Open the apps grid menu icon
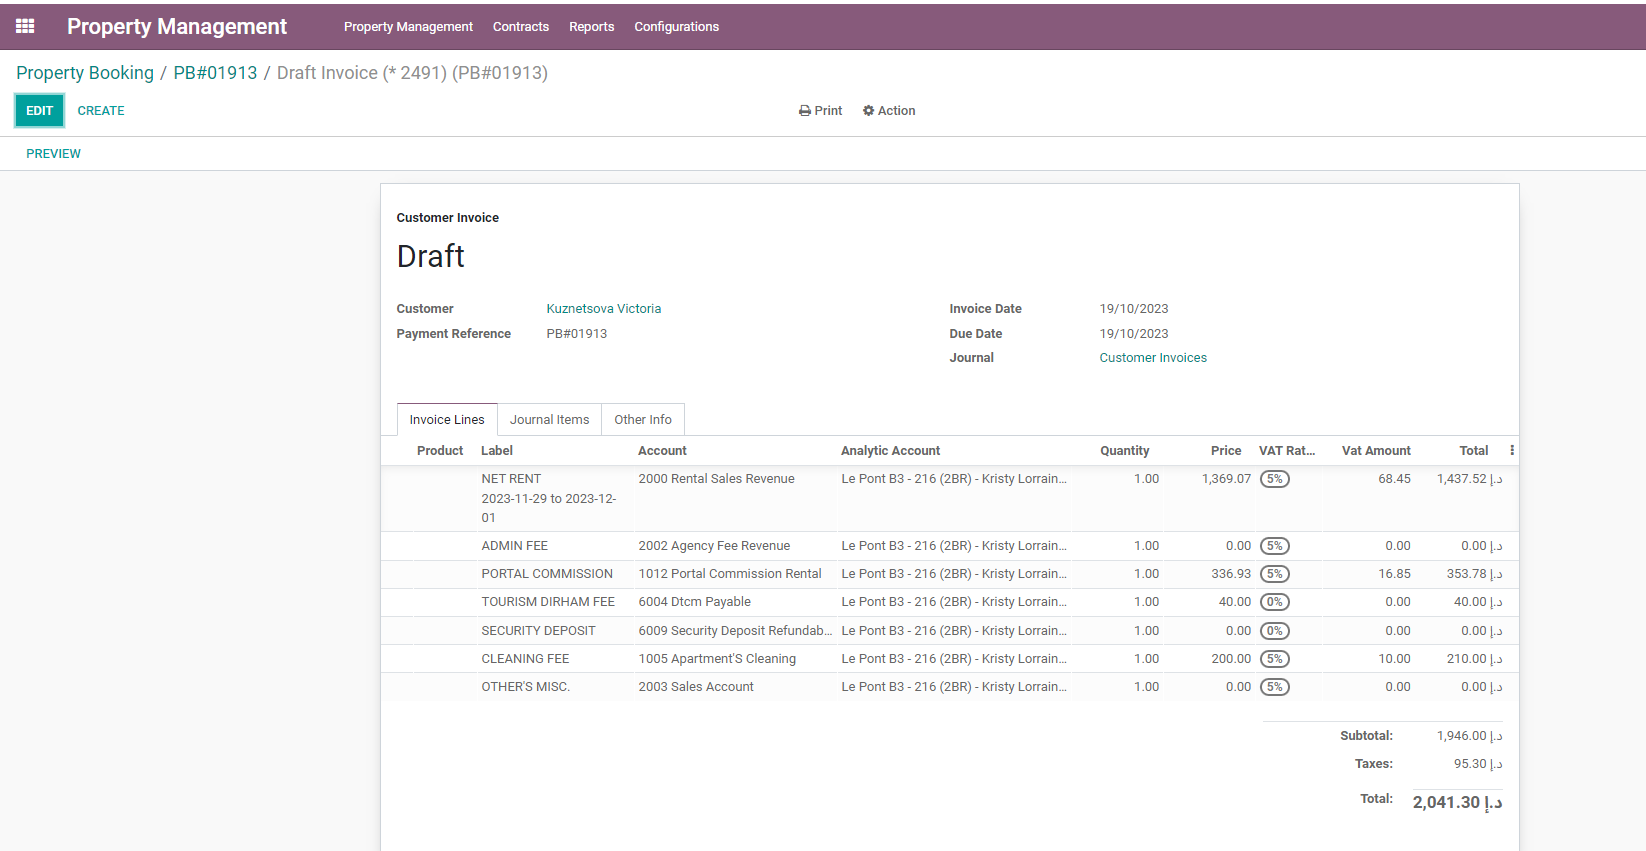 [25, 26]
